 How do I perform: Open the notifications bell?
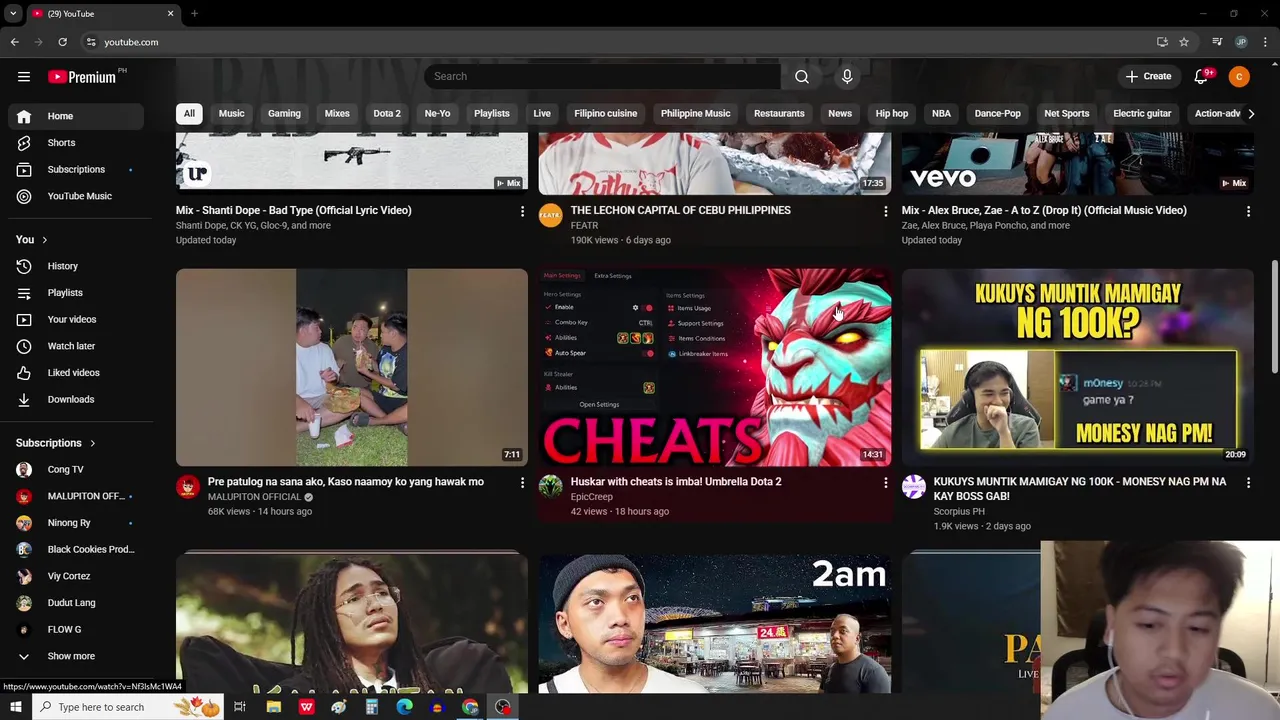pos(1201,77)
